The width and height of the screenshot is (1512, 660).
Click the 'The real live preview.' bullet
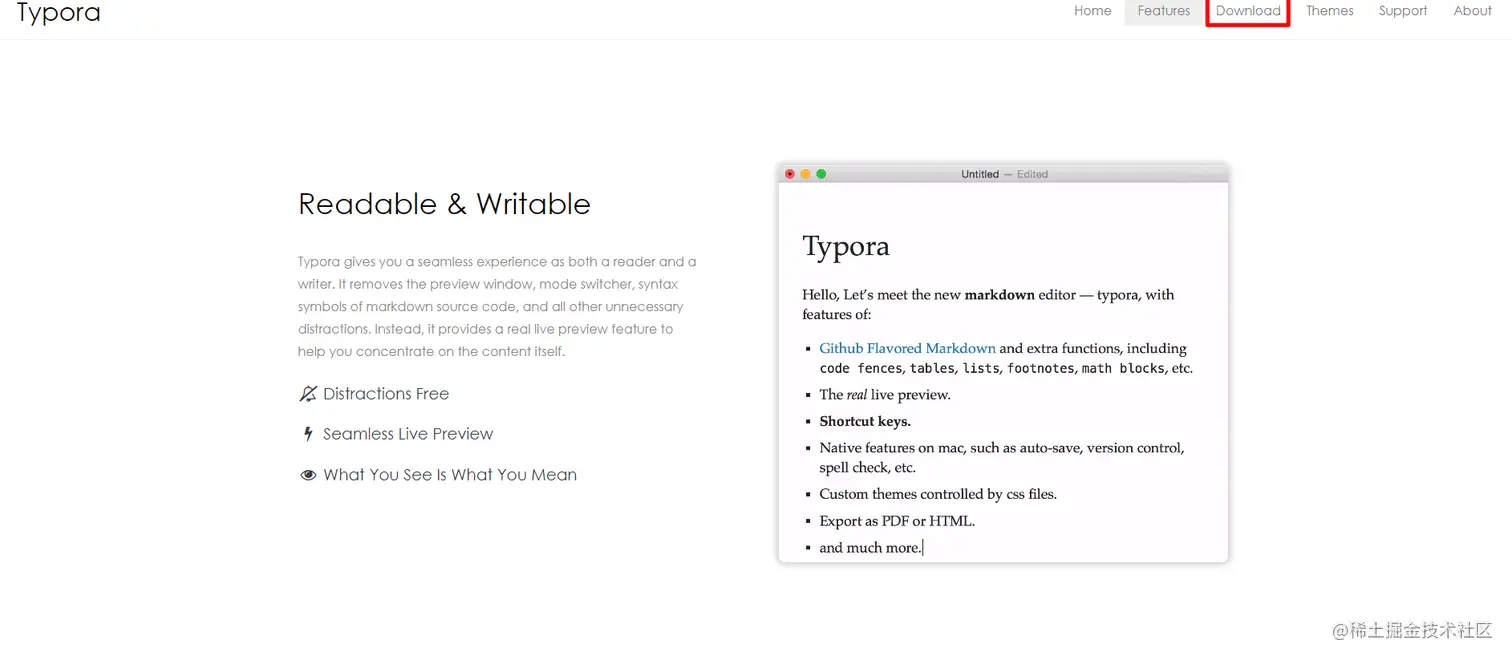click(885, 394)
